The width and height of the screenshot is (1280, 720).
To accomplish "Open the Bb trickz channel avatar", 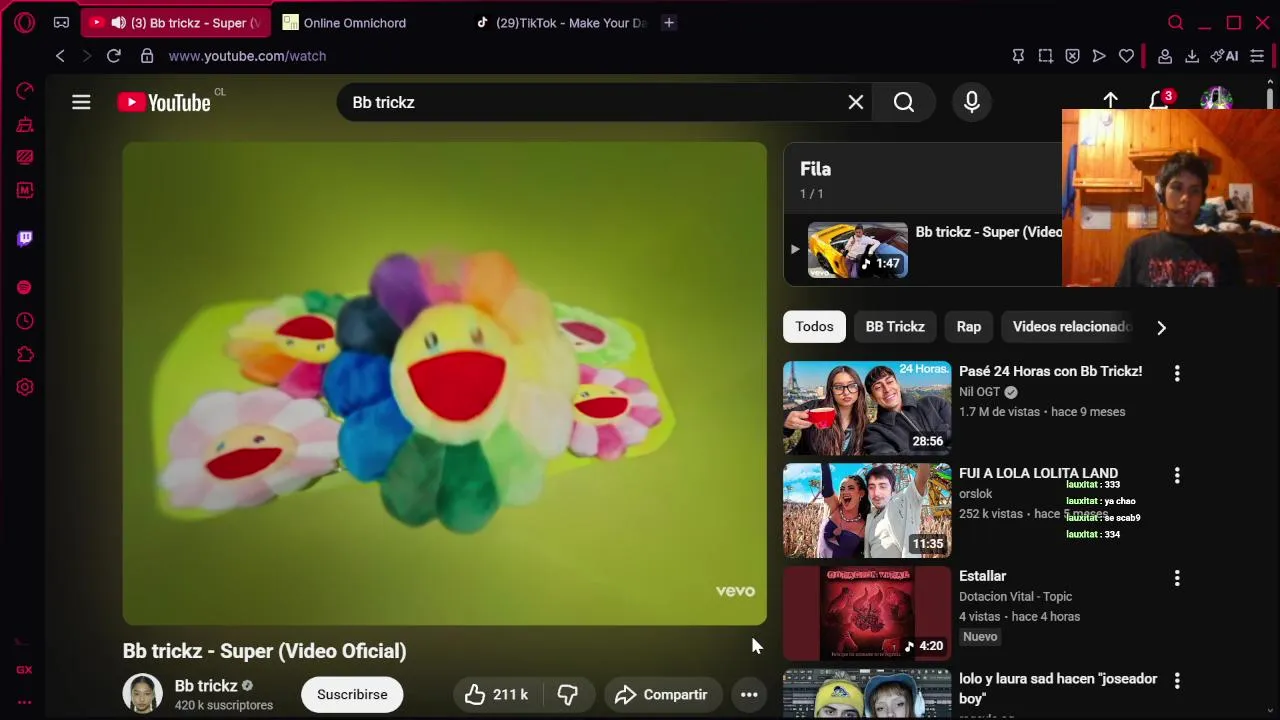I will point(142,694).
